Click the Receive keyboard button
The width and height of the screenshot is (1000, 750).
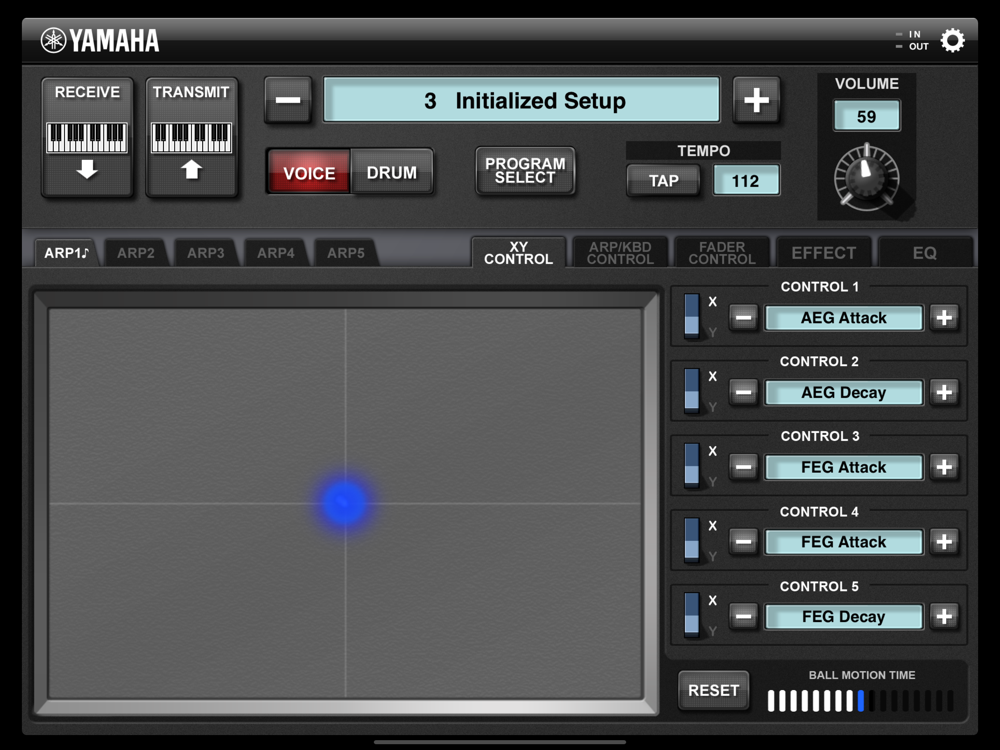point(87,137)
